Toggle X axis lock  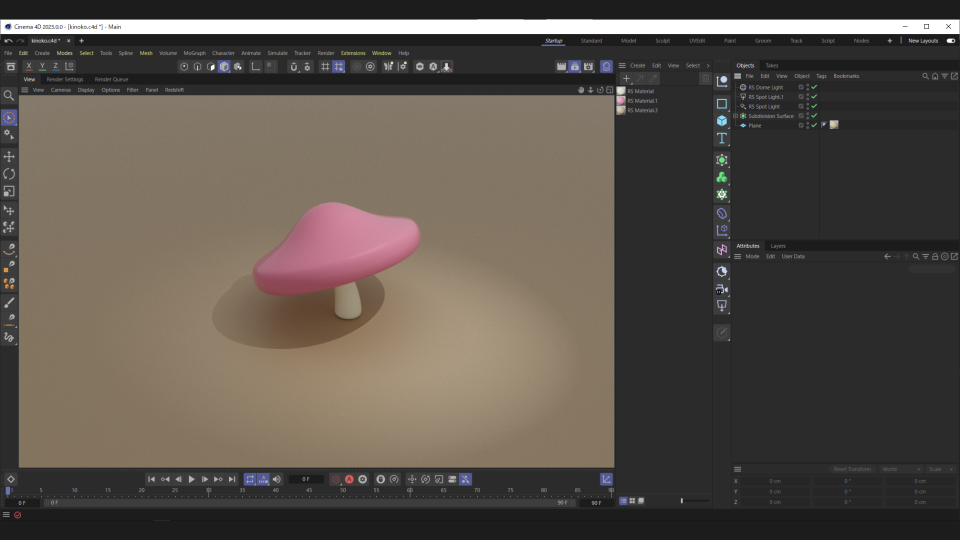tap(29, 66)
